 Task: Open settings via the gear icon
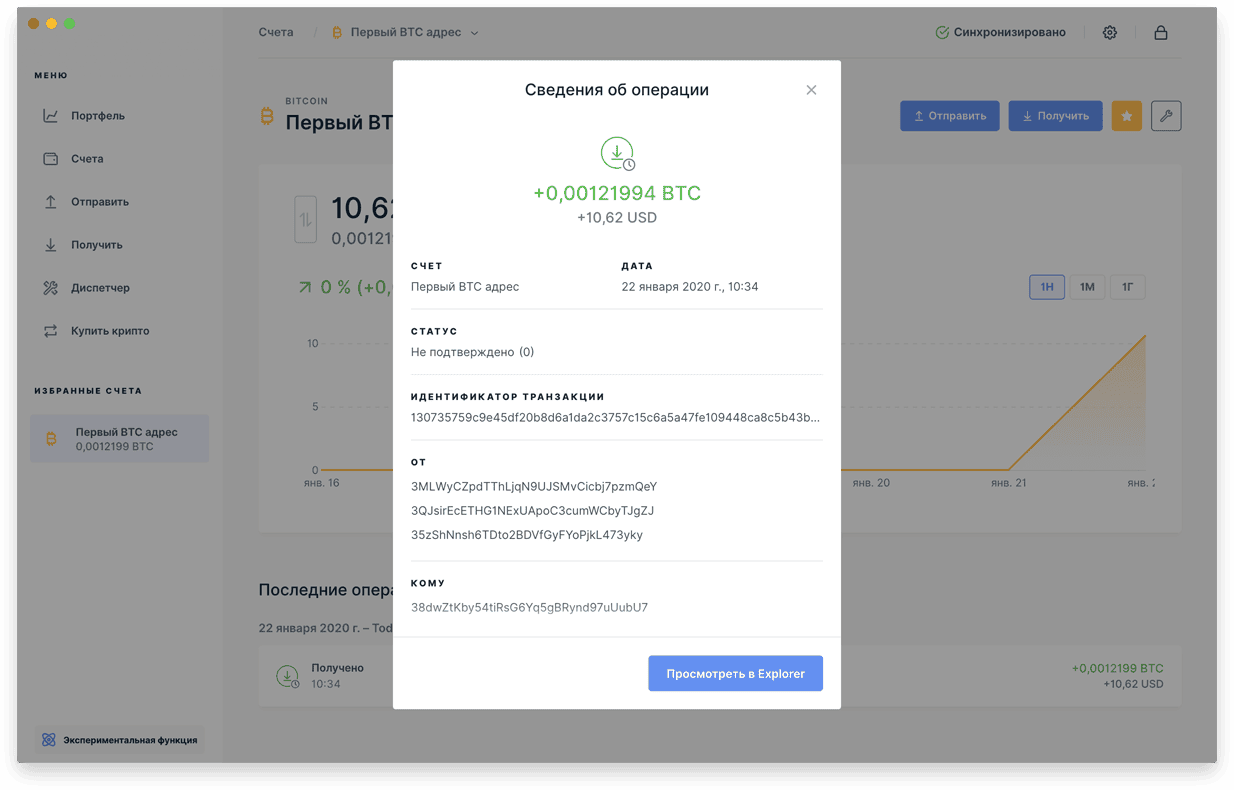[x=1110, y=32]
